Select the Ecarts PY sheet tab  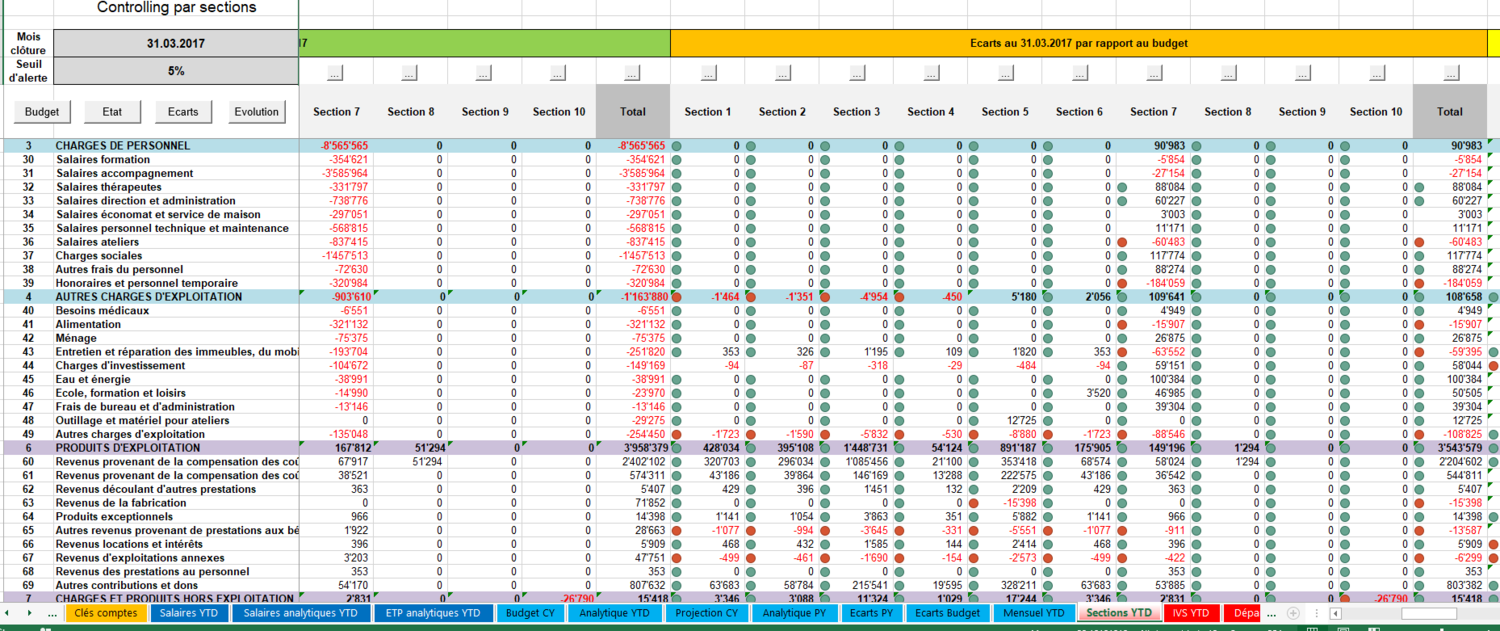click(872, 613)
